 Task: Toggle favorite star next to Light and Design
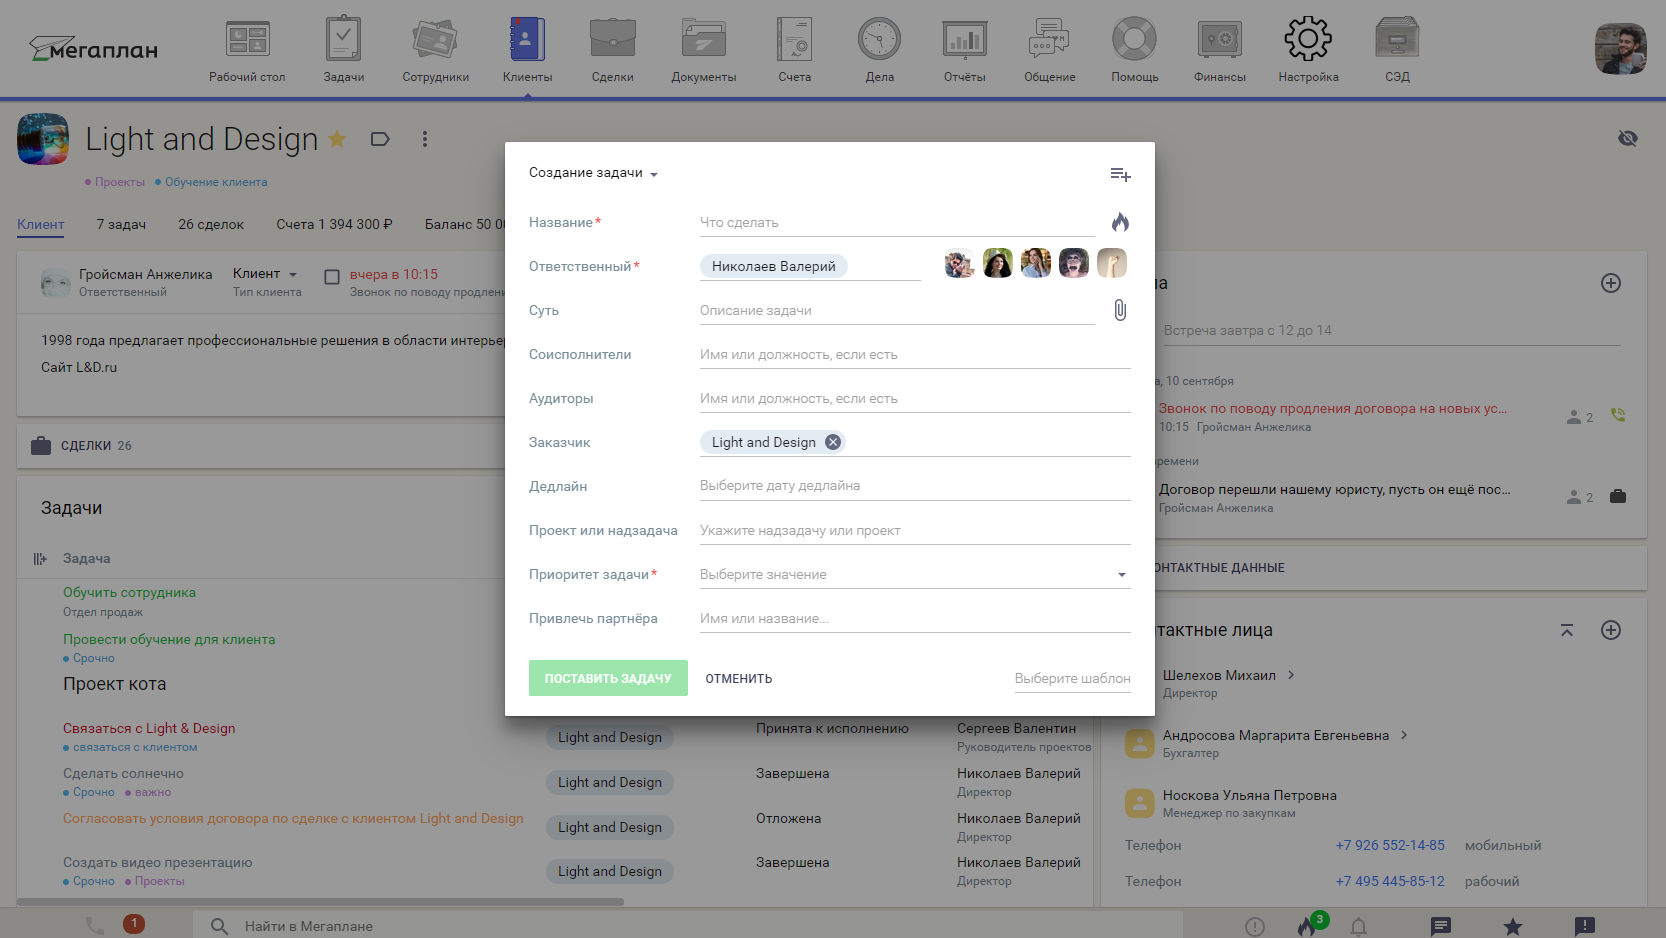[x=337, y=139]
